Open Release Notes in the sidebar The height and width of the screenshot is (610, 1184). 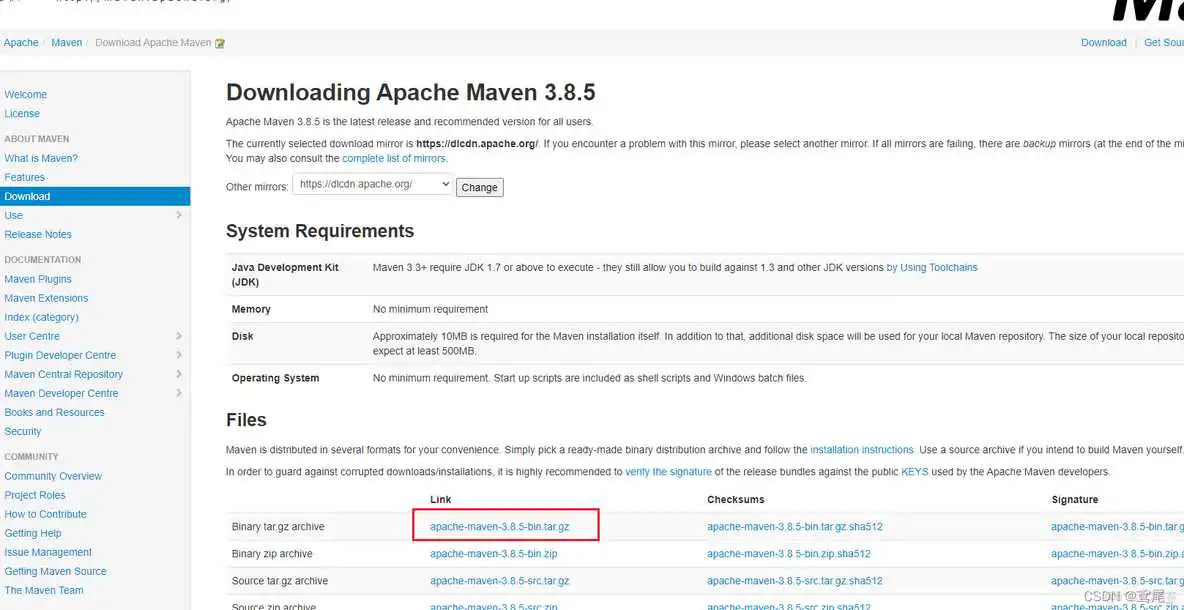coord(38,234)
